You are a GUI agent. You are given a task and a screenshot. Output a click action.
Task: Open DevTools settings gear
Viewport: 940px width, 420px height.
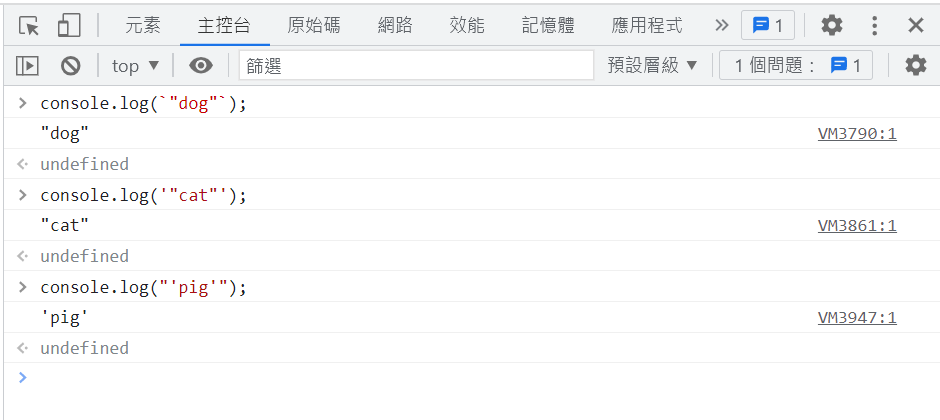tap(831, 25)
